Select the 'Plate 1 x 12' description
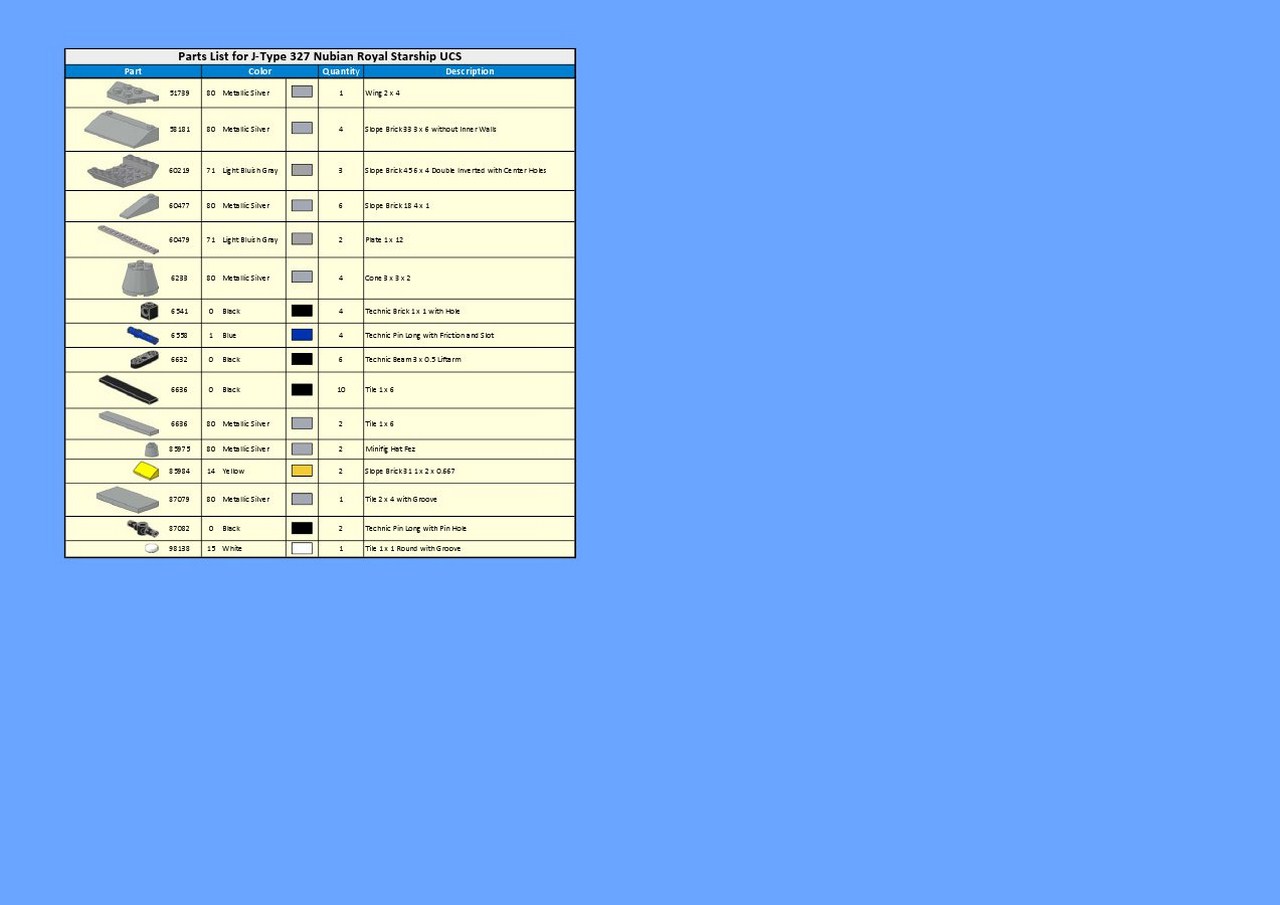 tap(384, 240)
